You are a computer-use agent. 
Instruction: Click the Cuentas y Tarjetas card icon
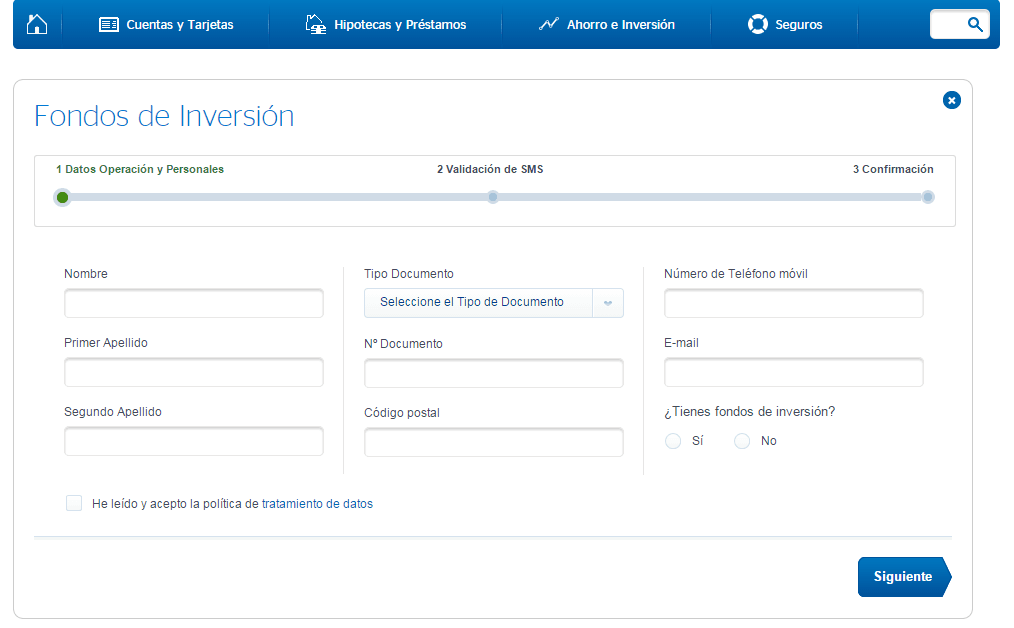click(109, 25)
